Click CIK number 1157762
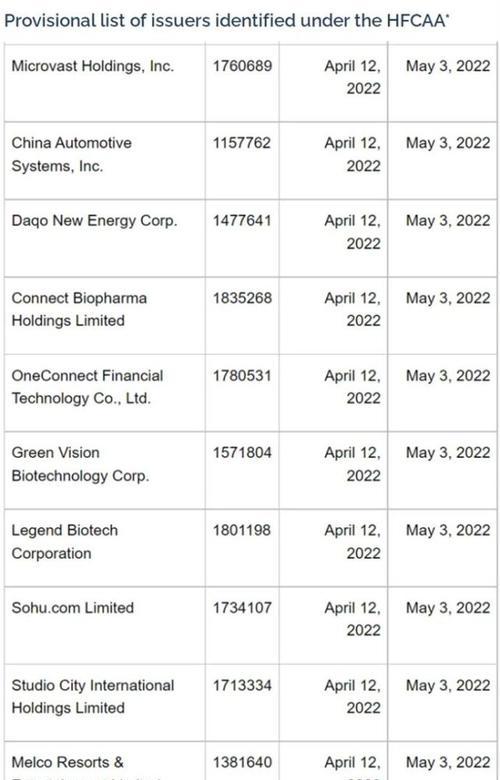 tap(242, 143)
